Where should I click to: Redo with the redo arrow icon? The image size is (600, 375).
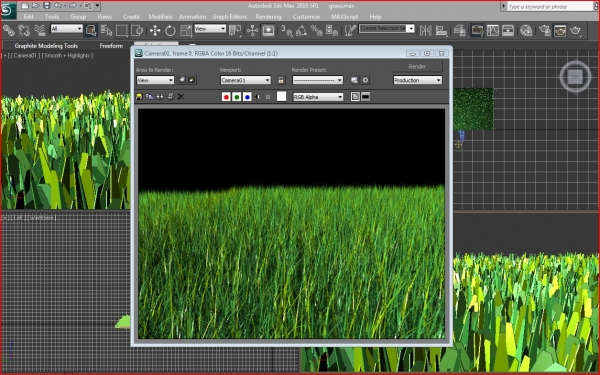(x=72, y=6)
